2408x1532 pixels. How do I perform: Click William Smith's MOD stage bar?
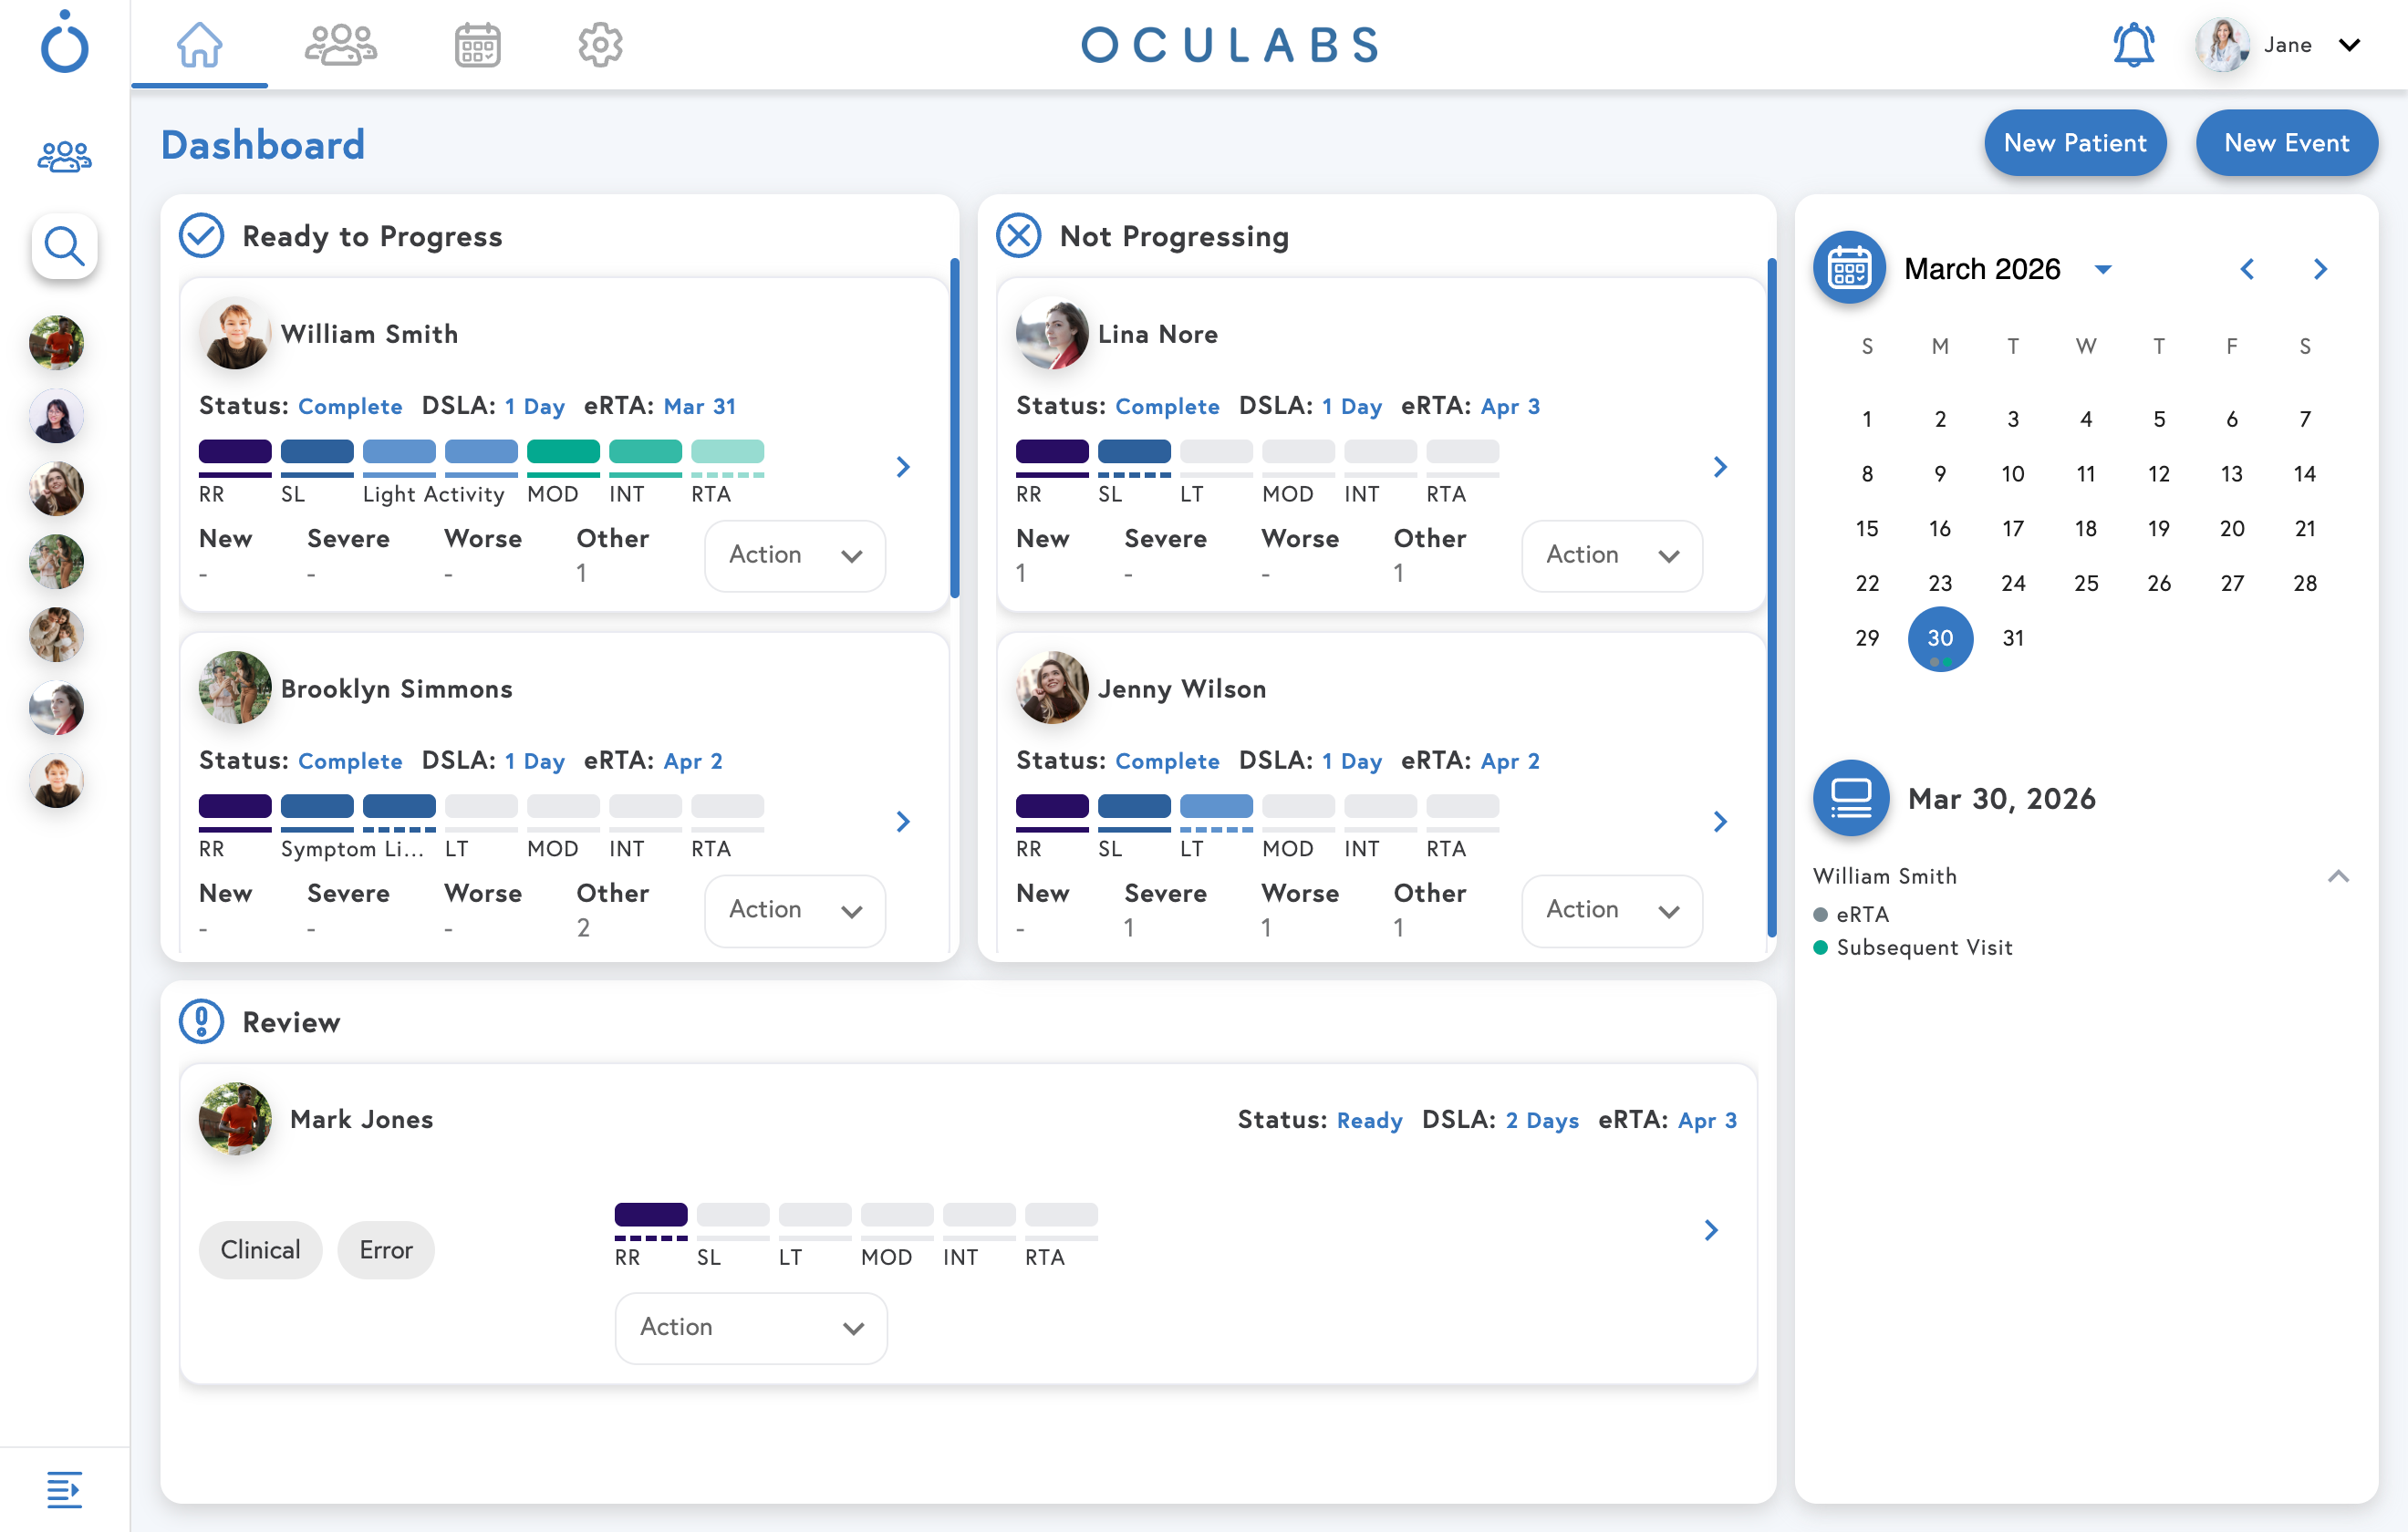(563, 451)
